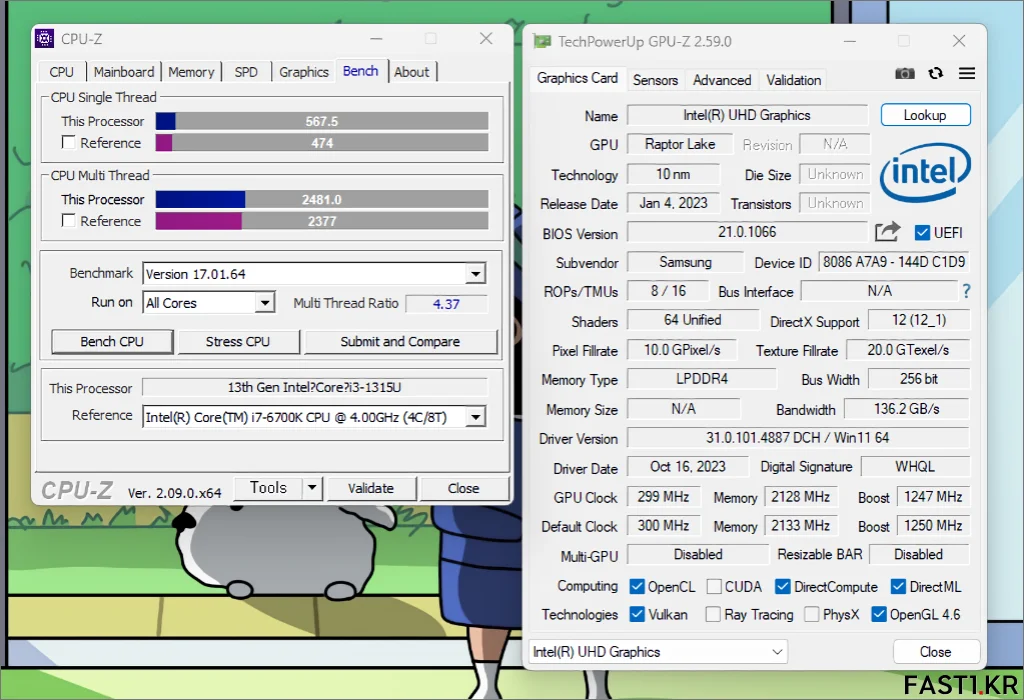1024x700 pixels.
Task: Click the GPU Clock 299 MHz field
Action: pos(663,496)
